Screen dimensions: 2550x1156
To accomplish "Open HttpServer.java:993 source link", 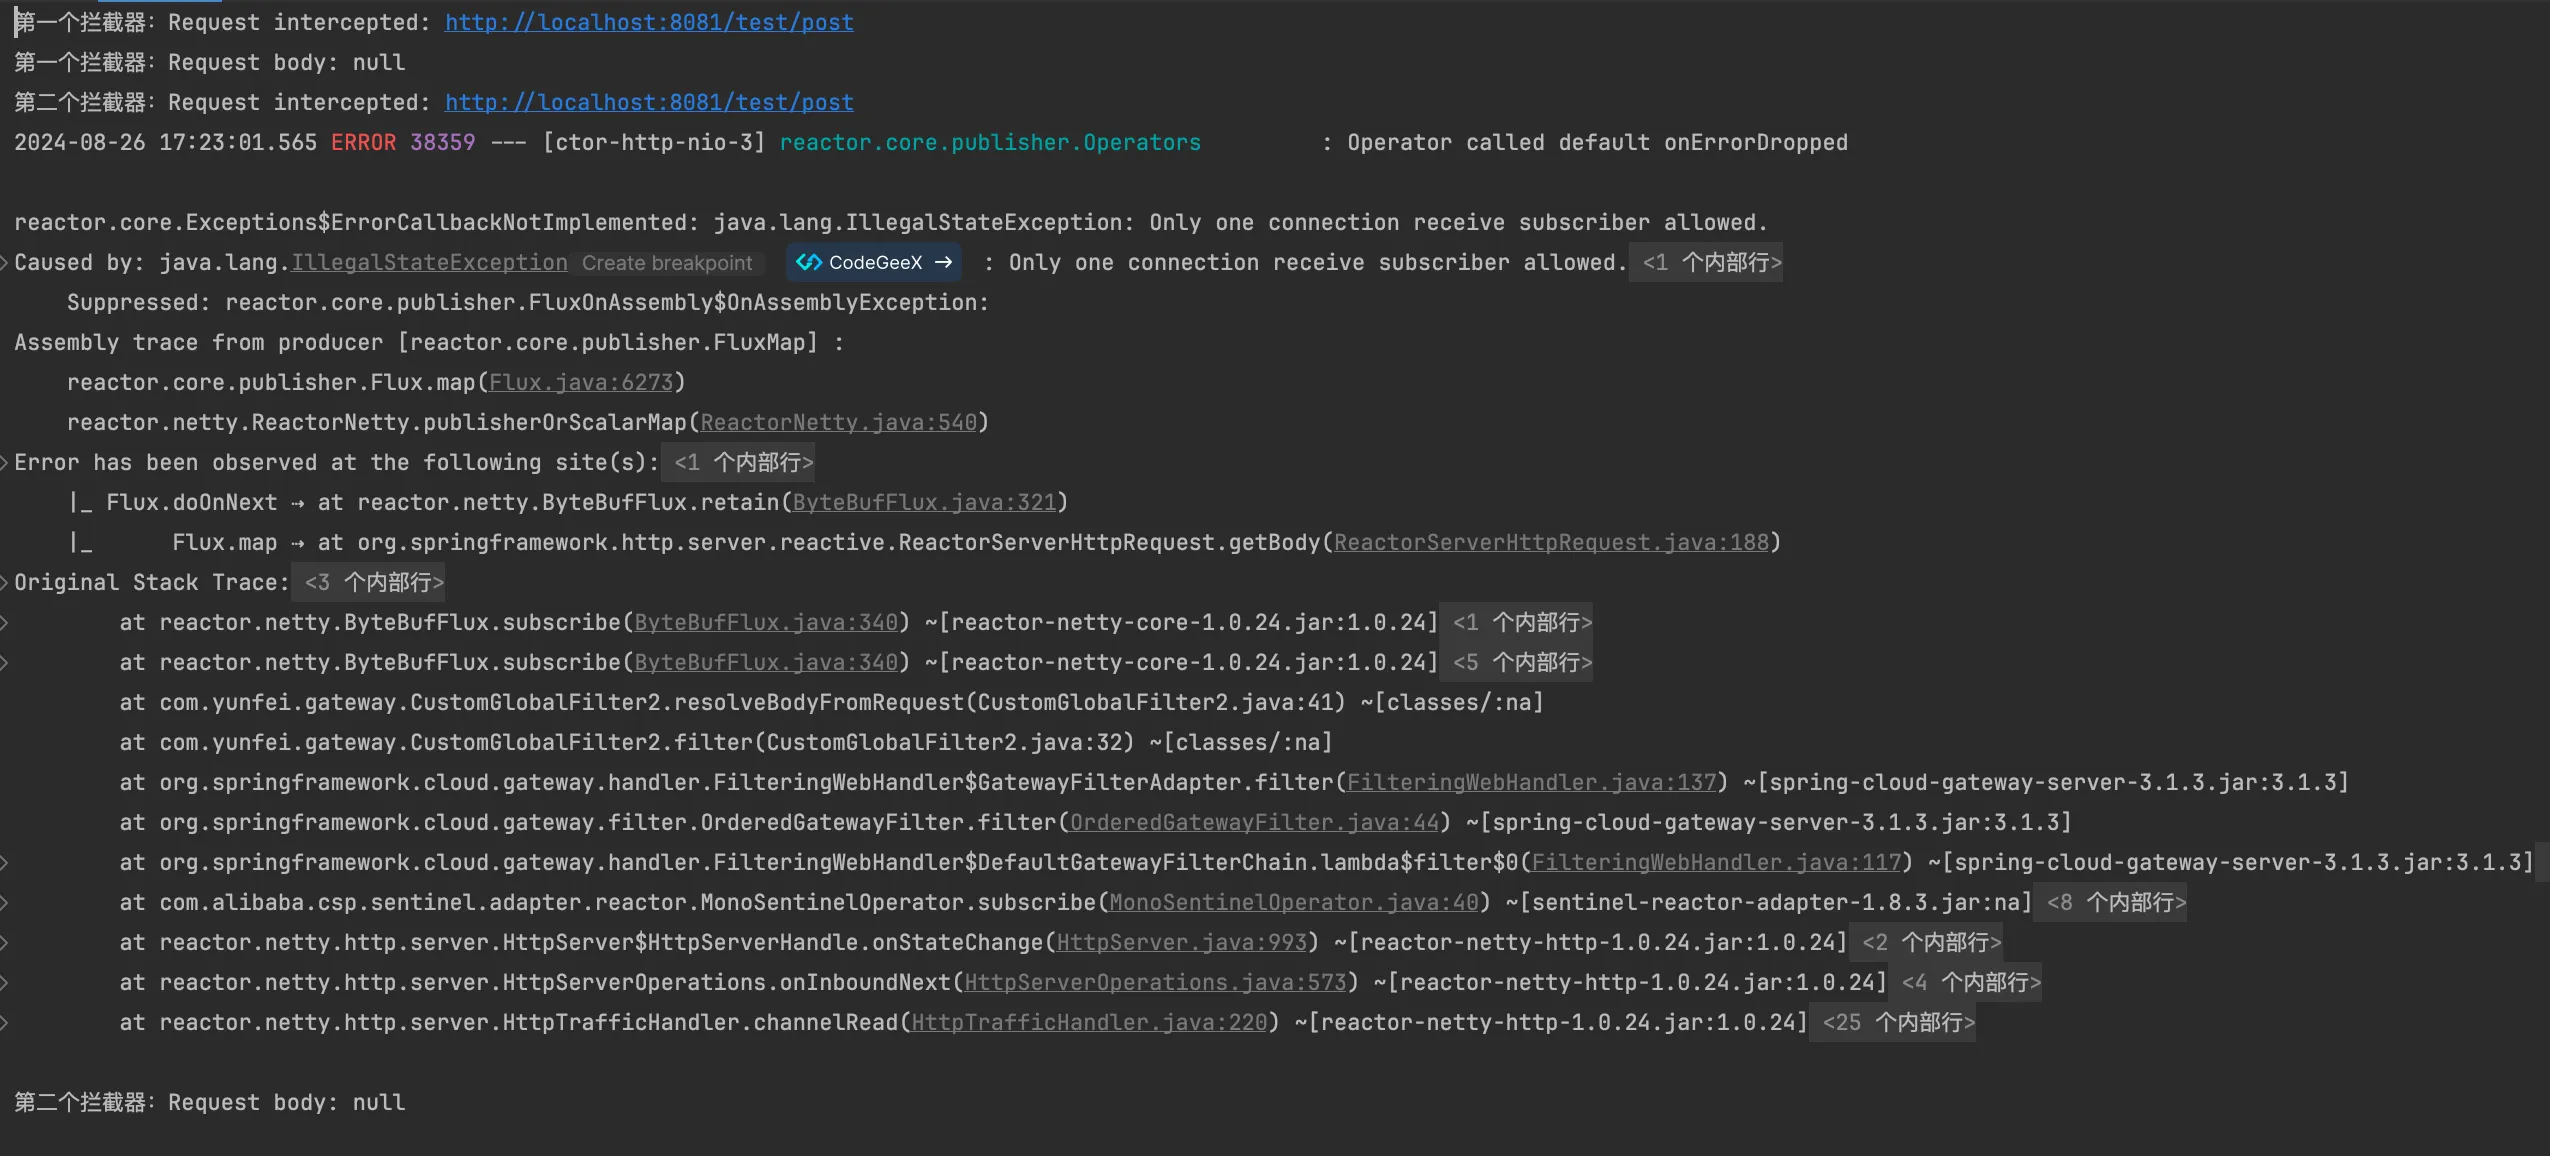I will click(x=1182, y=942).
